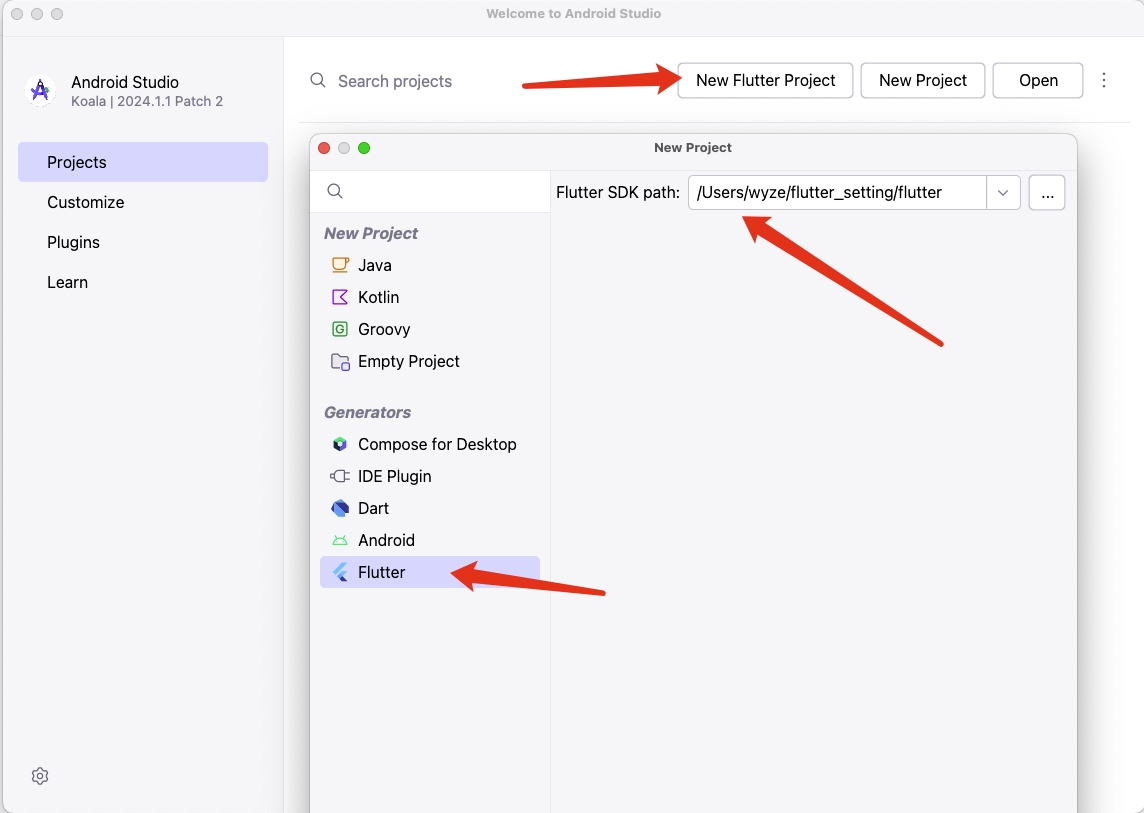Screen dimensions: 1144x813
Task: Close the New Project dialog with red button
Action: click(325, 148)
